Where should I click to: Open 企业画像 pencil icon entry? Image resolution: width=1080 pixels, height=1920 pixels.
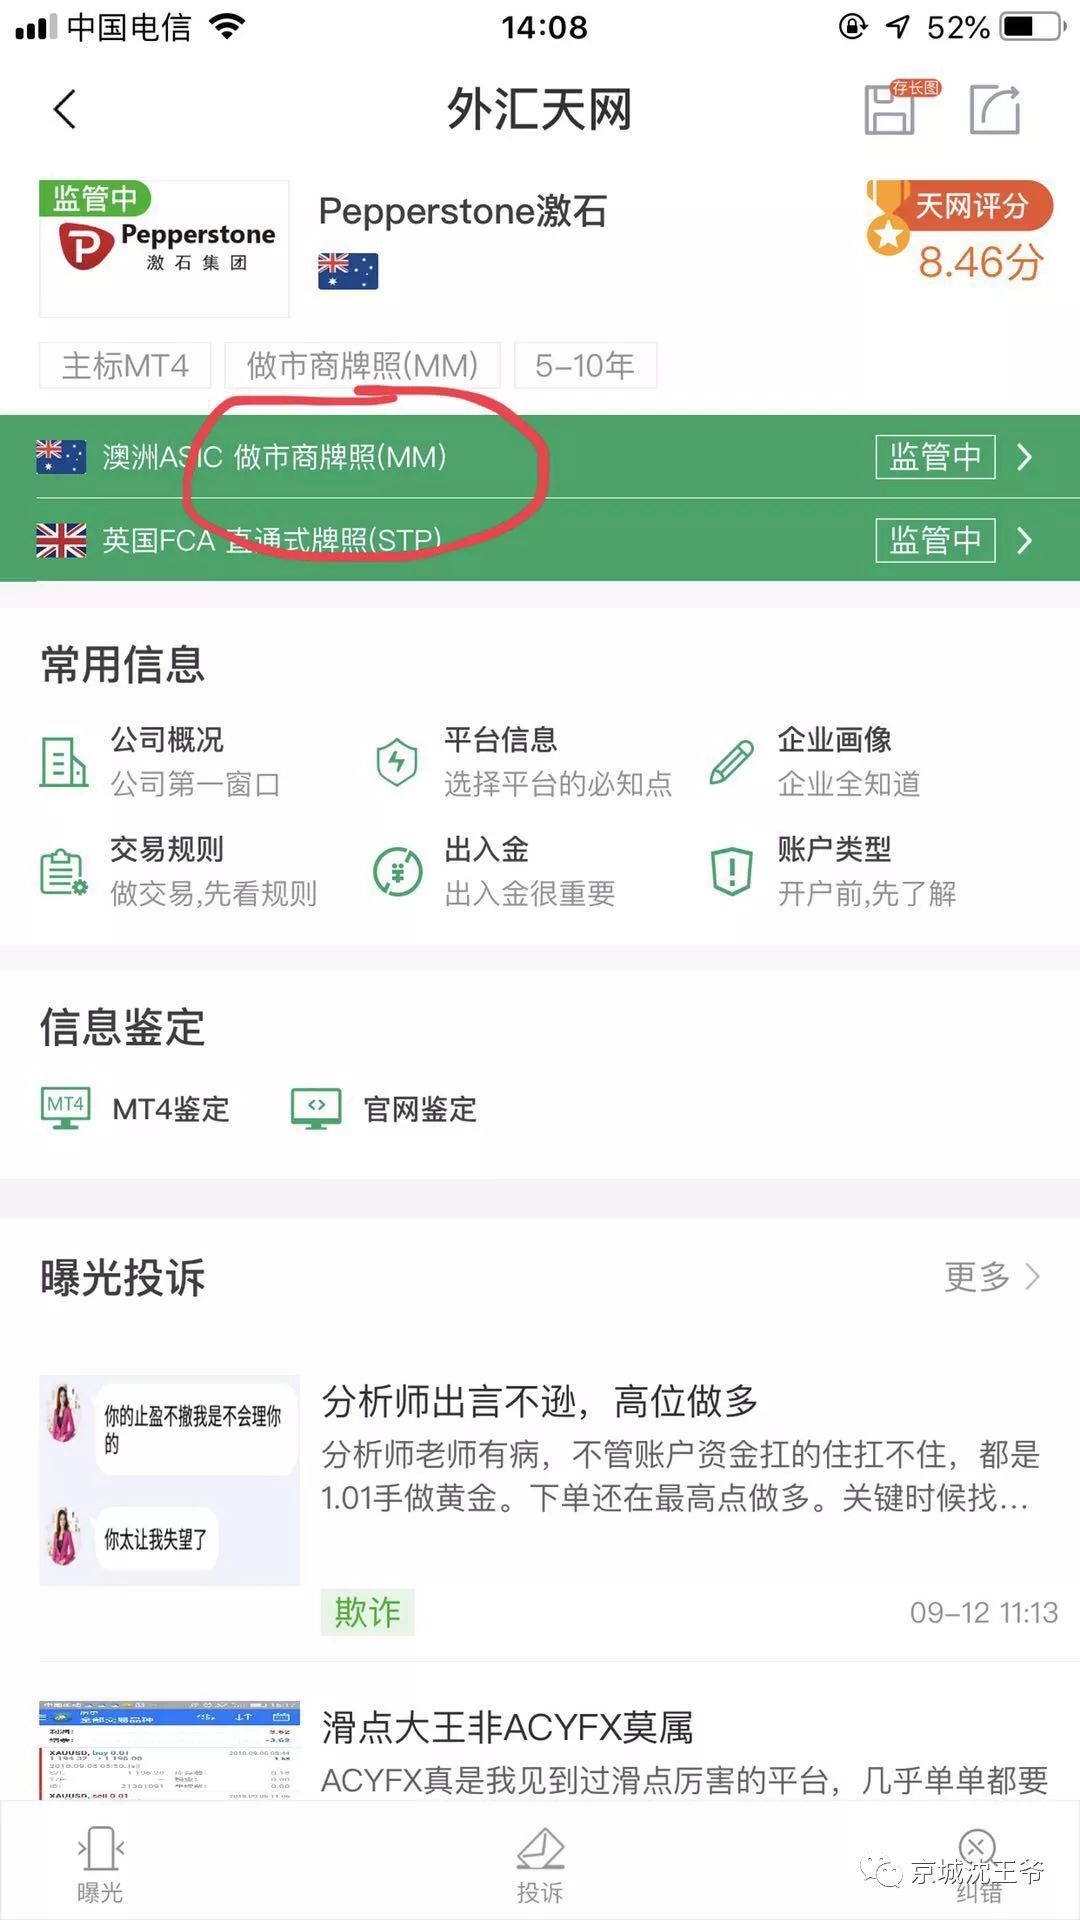click(814, 761)
